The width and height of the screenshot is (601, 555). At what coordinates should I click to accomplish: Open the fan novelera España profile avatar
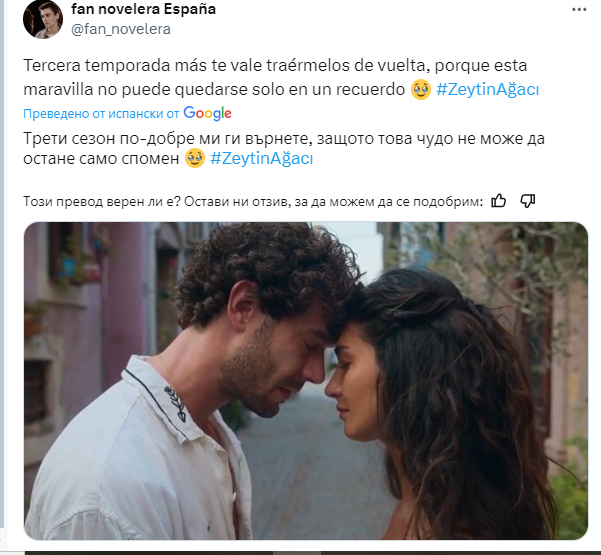[x=43, y=19]
